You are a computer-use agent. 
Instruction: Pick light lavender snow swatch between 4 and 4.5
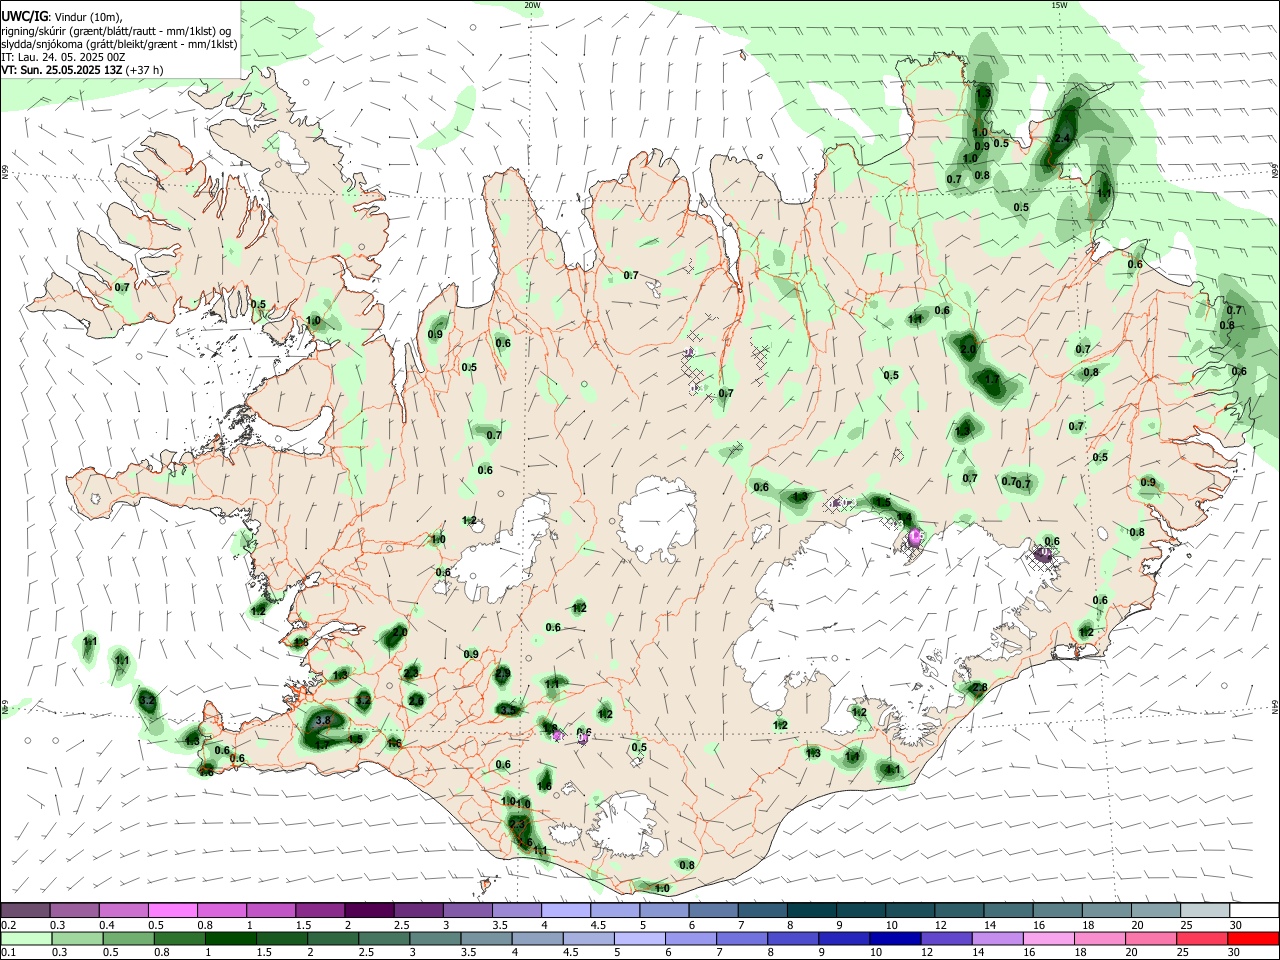click(x=566, y=911)
